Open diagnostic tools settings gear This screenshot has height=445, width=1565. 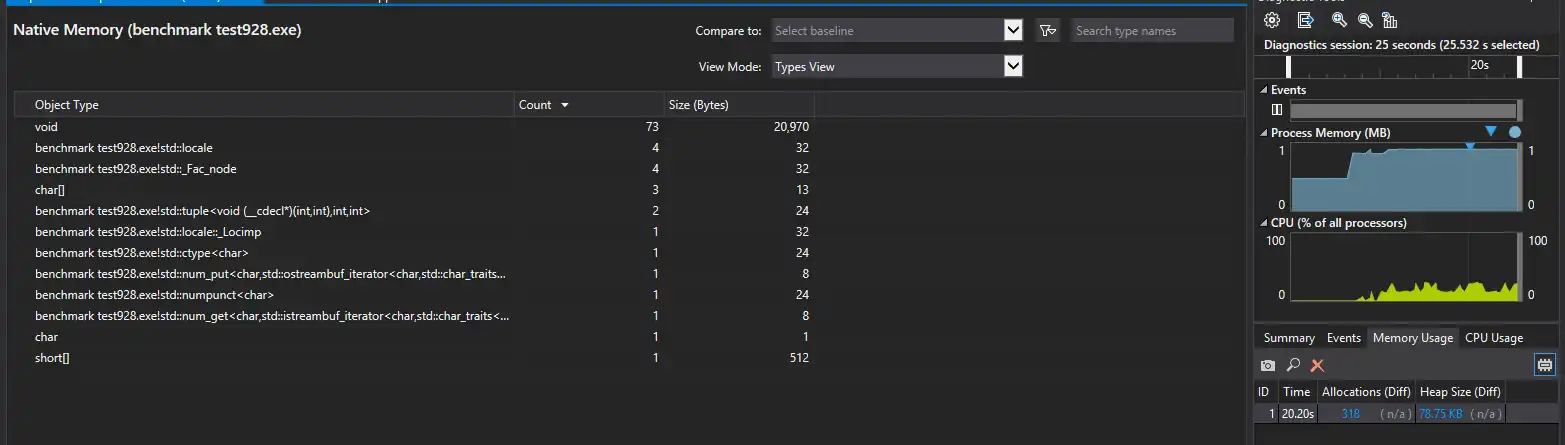[x=1271, y=20]
